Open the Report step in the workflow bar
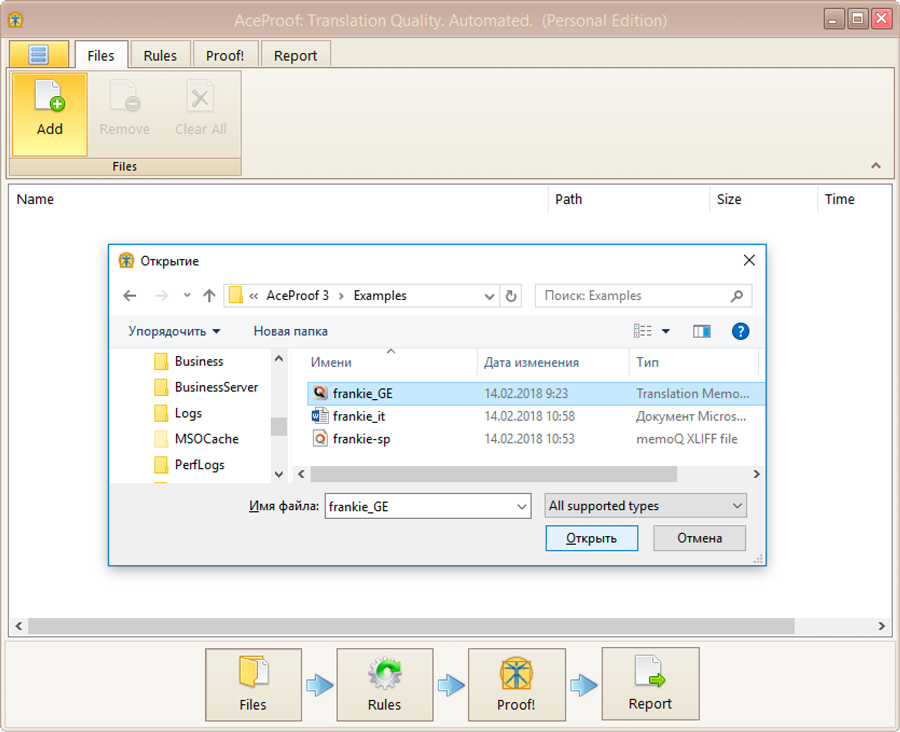This screenshot has width=900, height=732. pos(650,684)
